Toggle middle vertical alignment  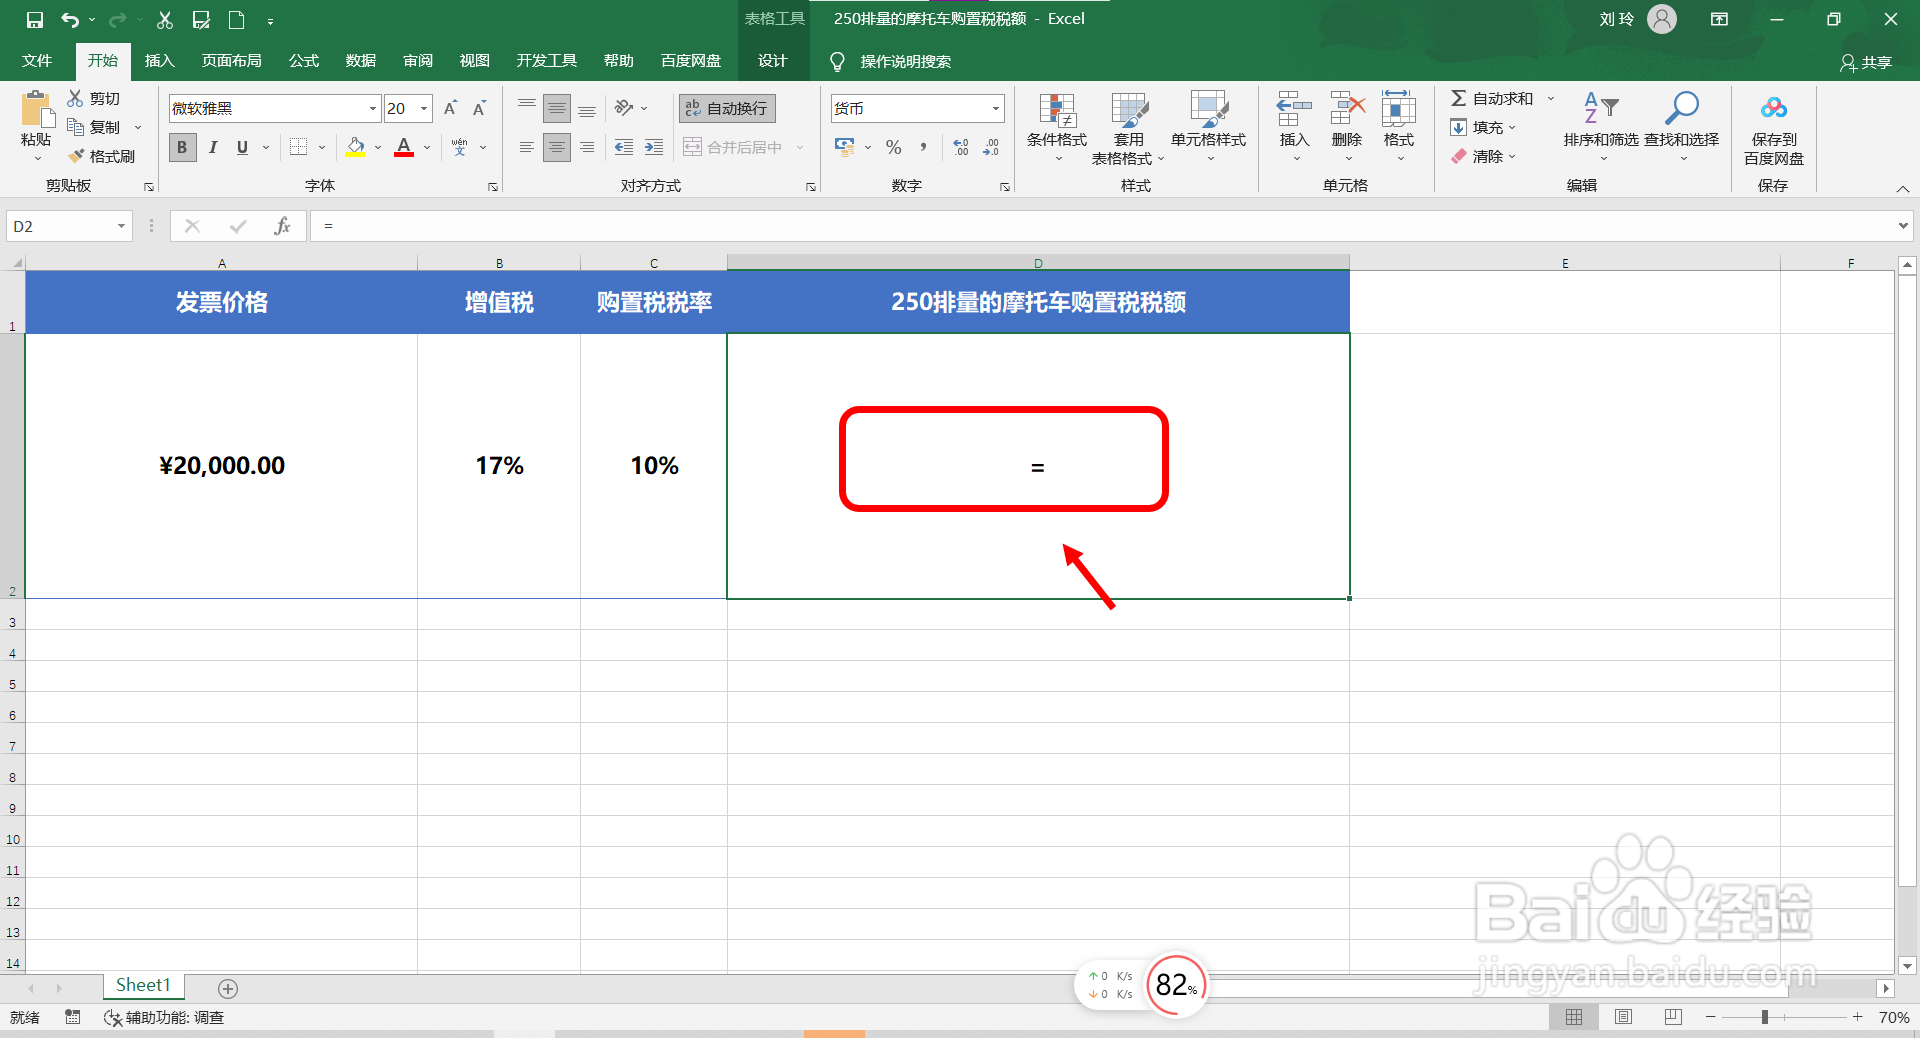pyautogui.click(x=557, y=108)
